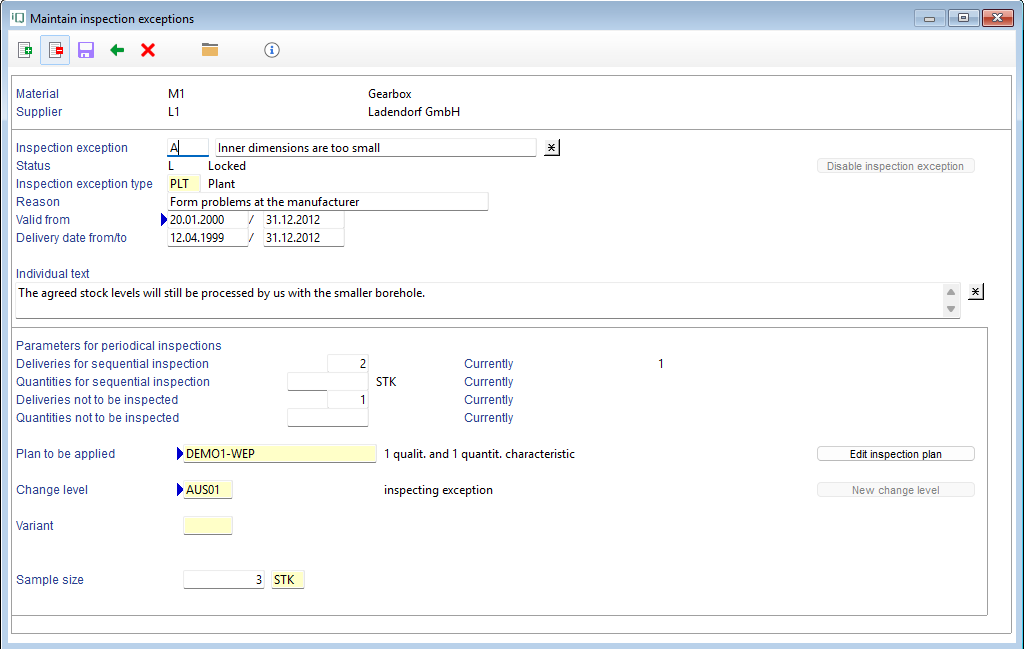Click the delete record icon with red minus

[55, 50]
